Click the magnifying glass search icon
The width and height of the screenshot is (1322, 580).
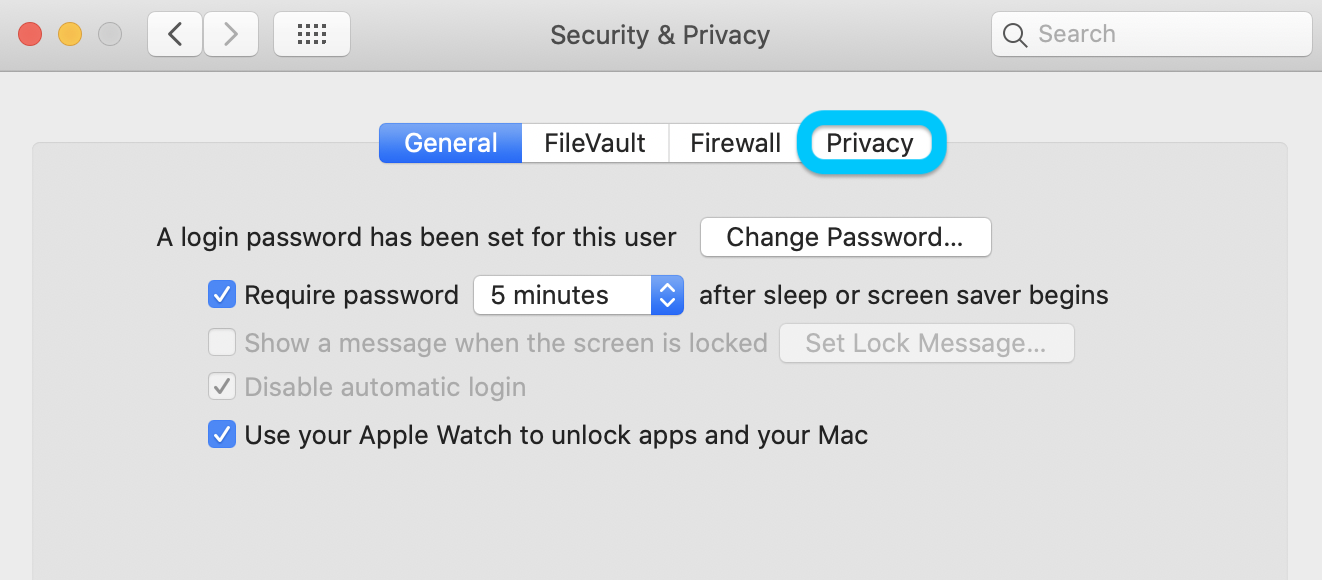[x=1015, y=35]
